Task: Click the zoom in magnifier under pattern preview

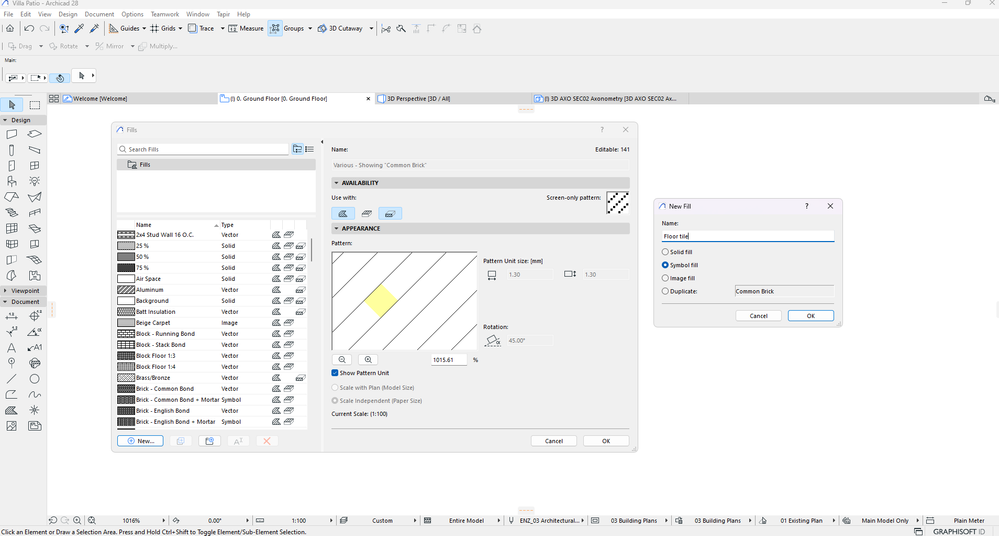Action: click(x=368, y=359)
